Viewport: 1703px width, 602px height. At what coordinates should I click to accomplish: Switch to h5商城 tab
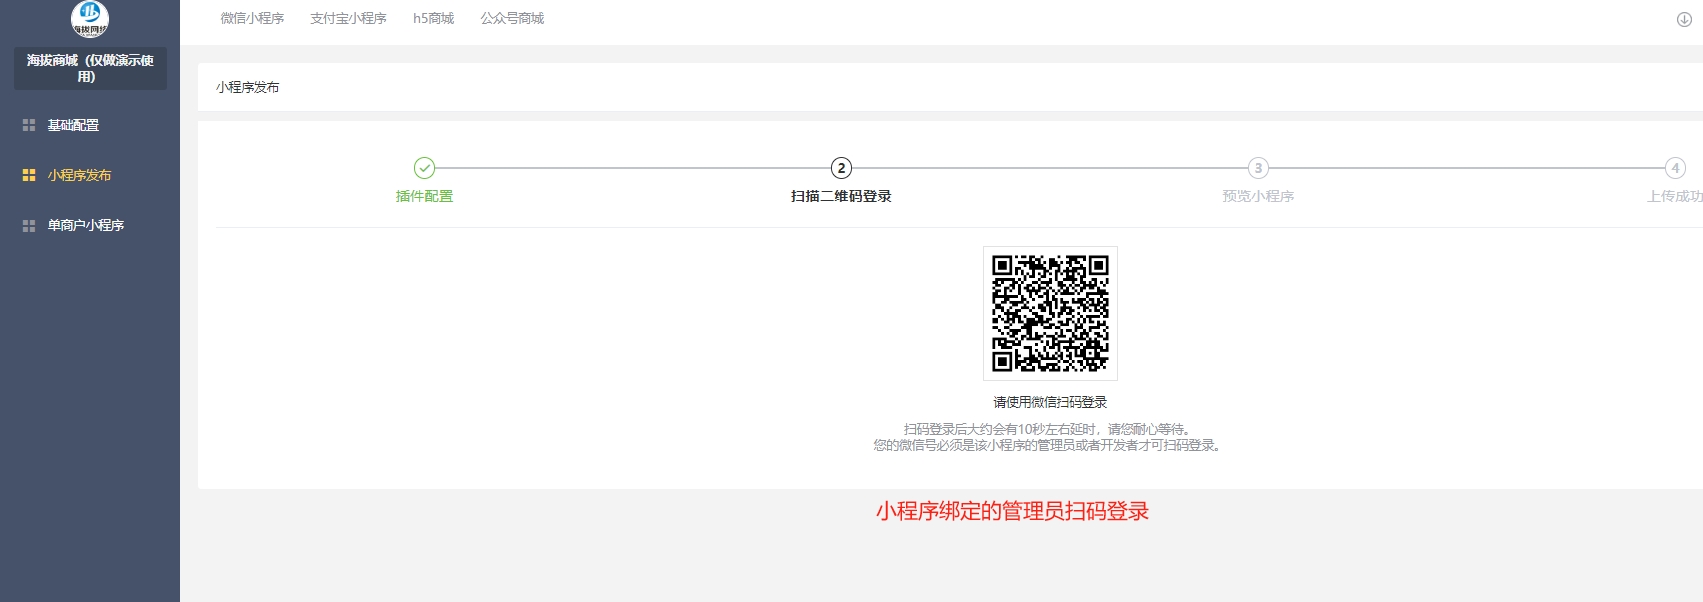(433, 18)
